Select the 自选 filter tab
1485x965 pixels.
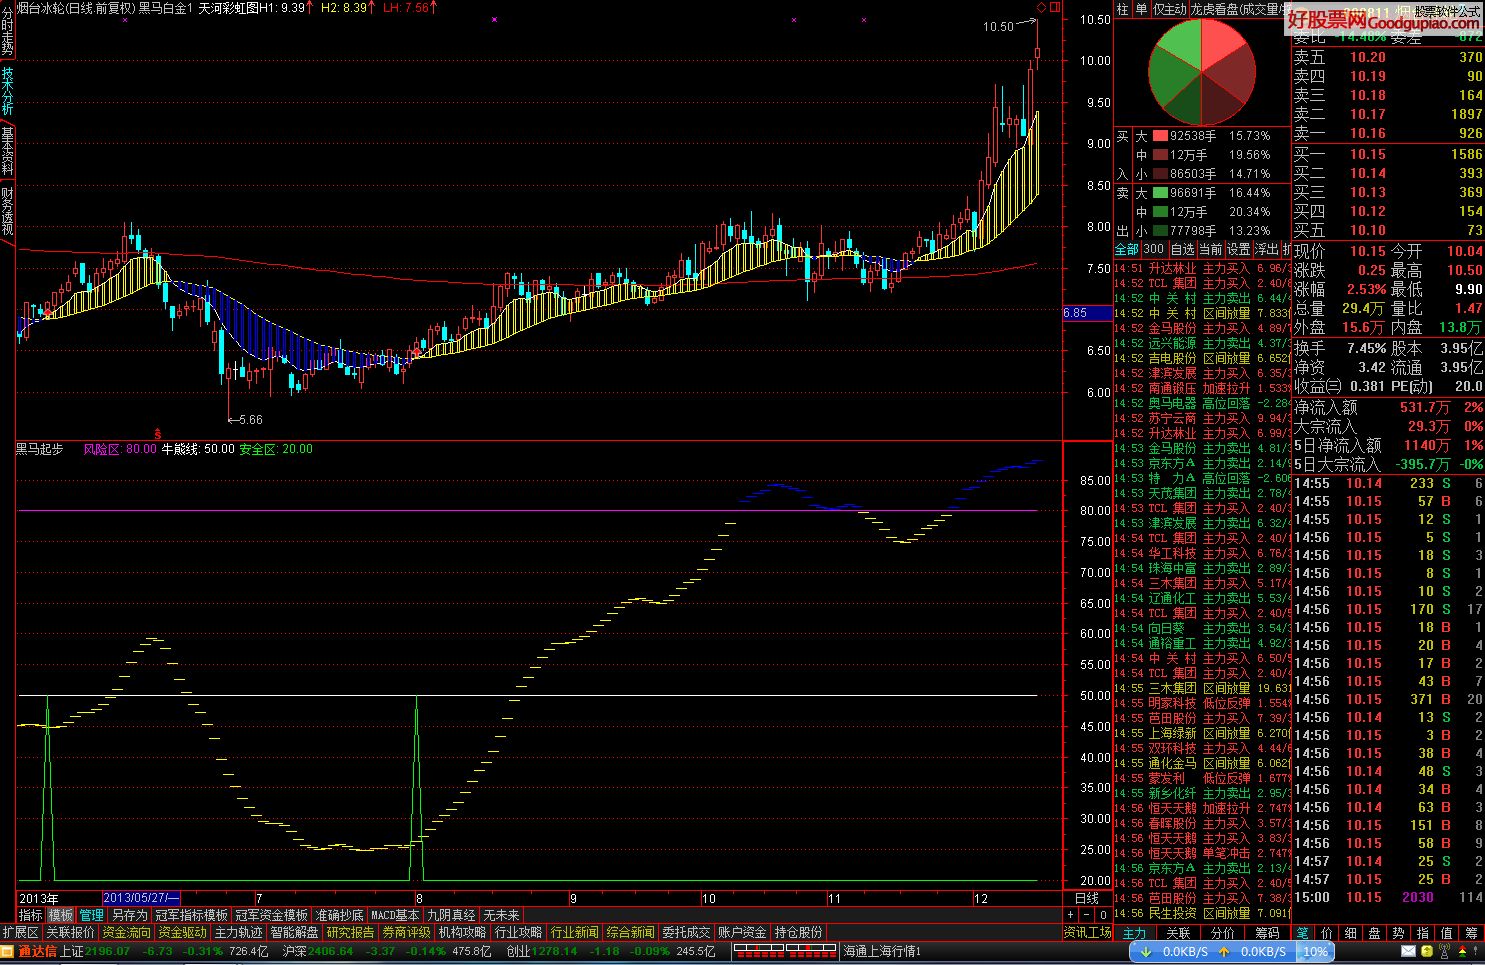[1182, 249]
